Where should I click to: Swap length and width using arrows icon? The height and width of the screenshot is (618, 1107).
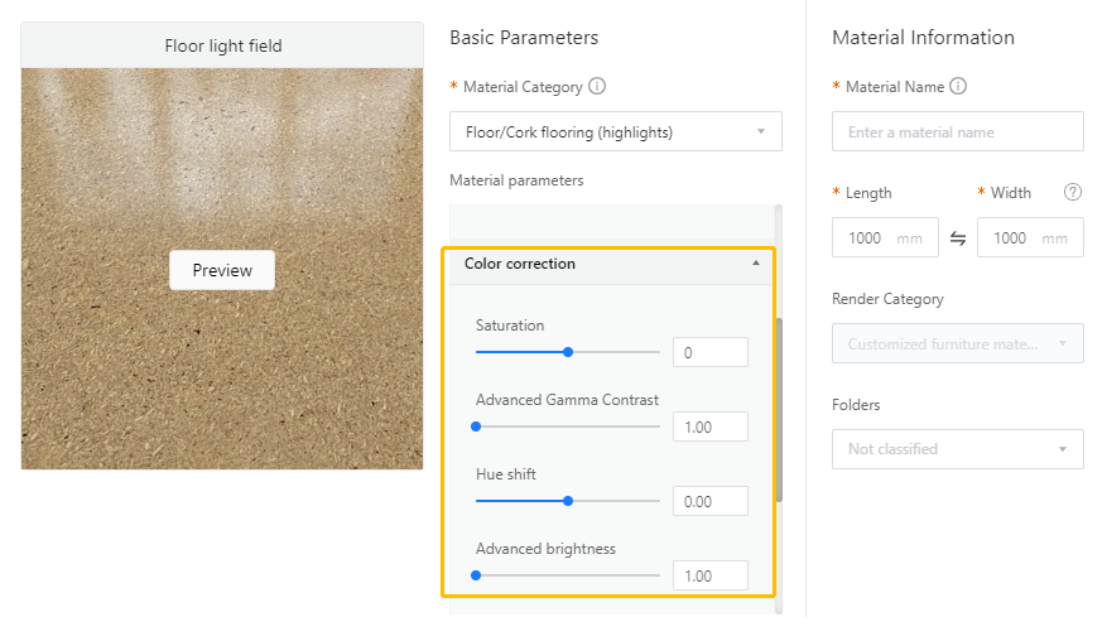(x=958, y=238)
